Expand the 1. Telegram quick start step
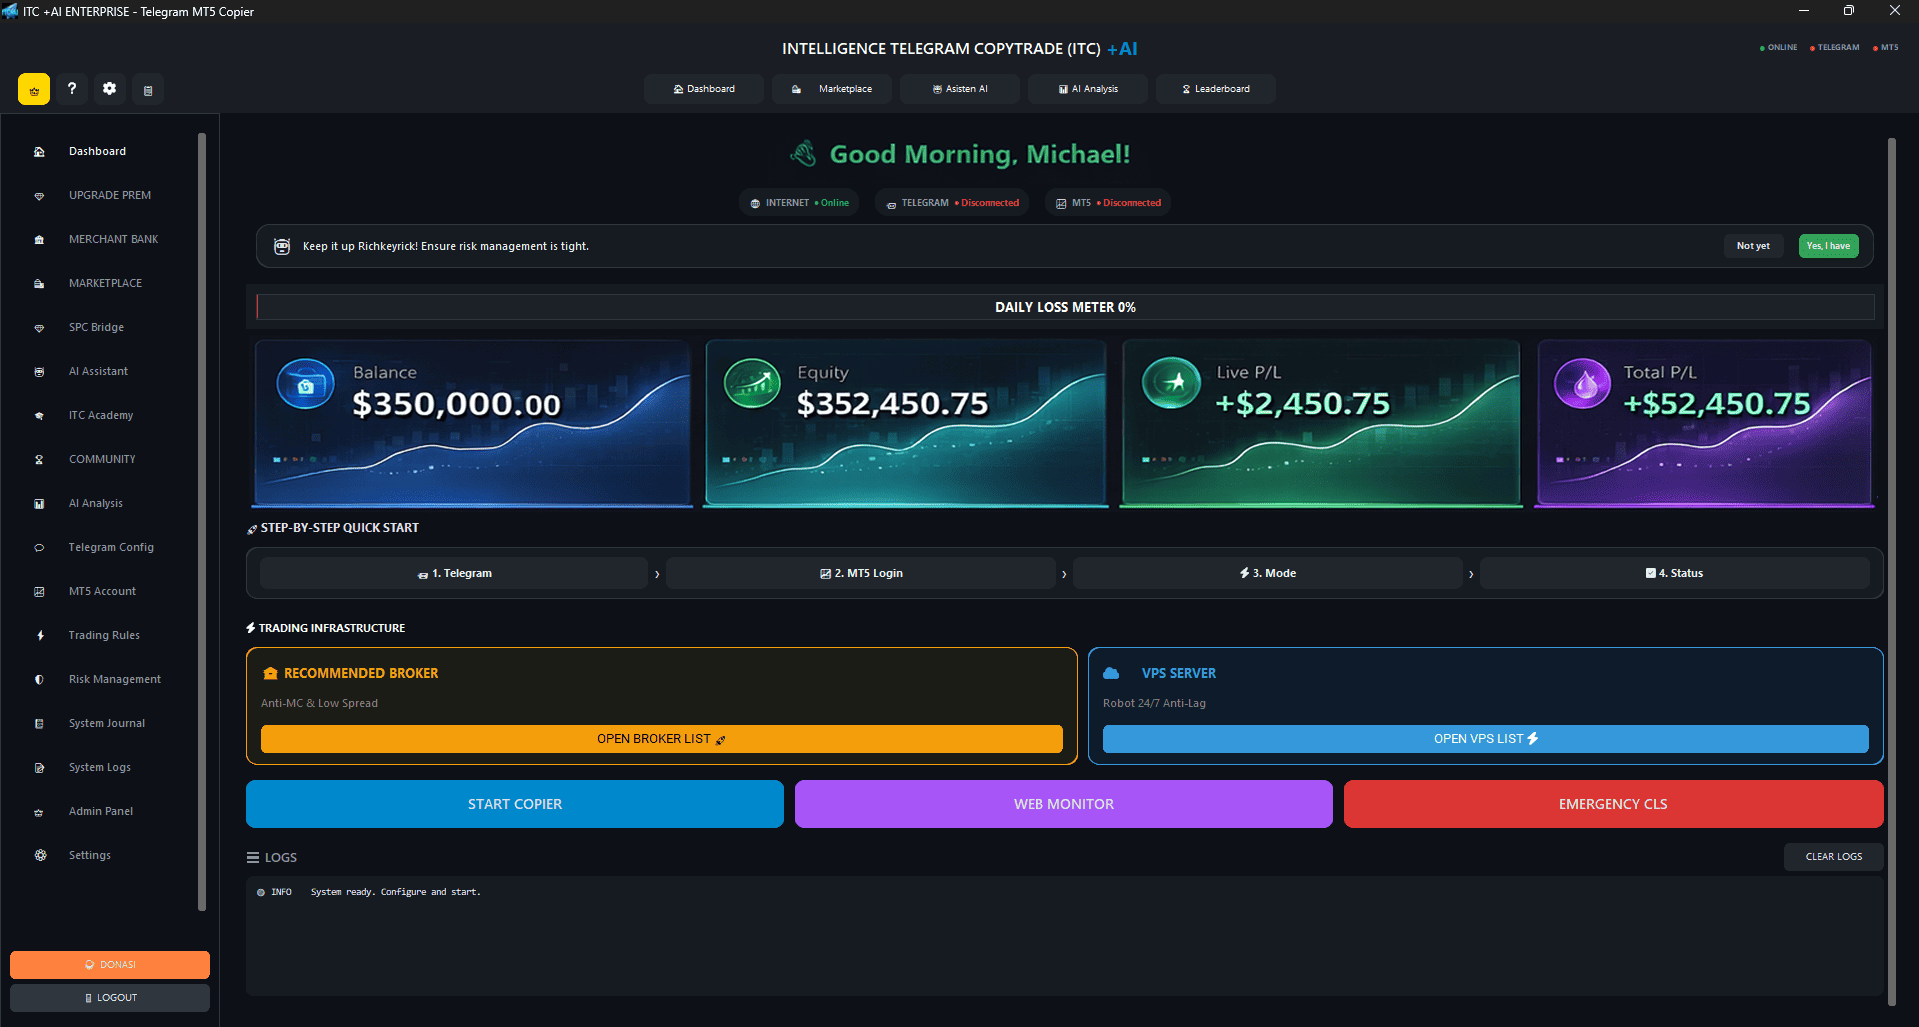Image resolution: width=1919 pixels, height=1027 pixels. [x=455, y=572]
